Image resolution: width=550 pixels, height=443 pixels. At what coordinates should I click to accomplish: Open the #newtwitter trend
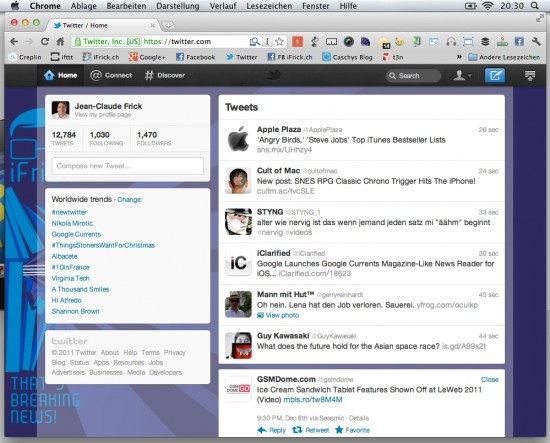(x=69, y=212)
